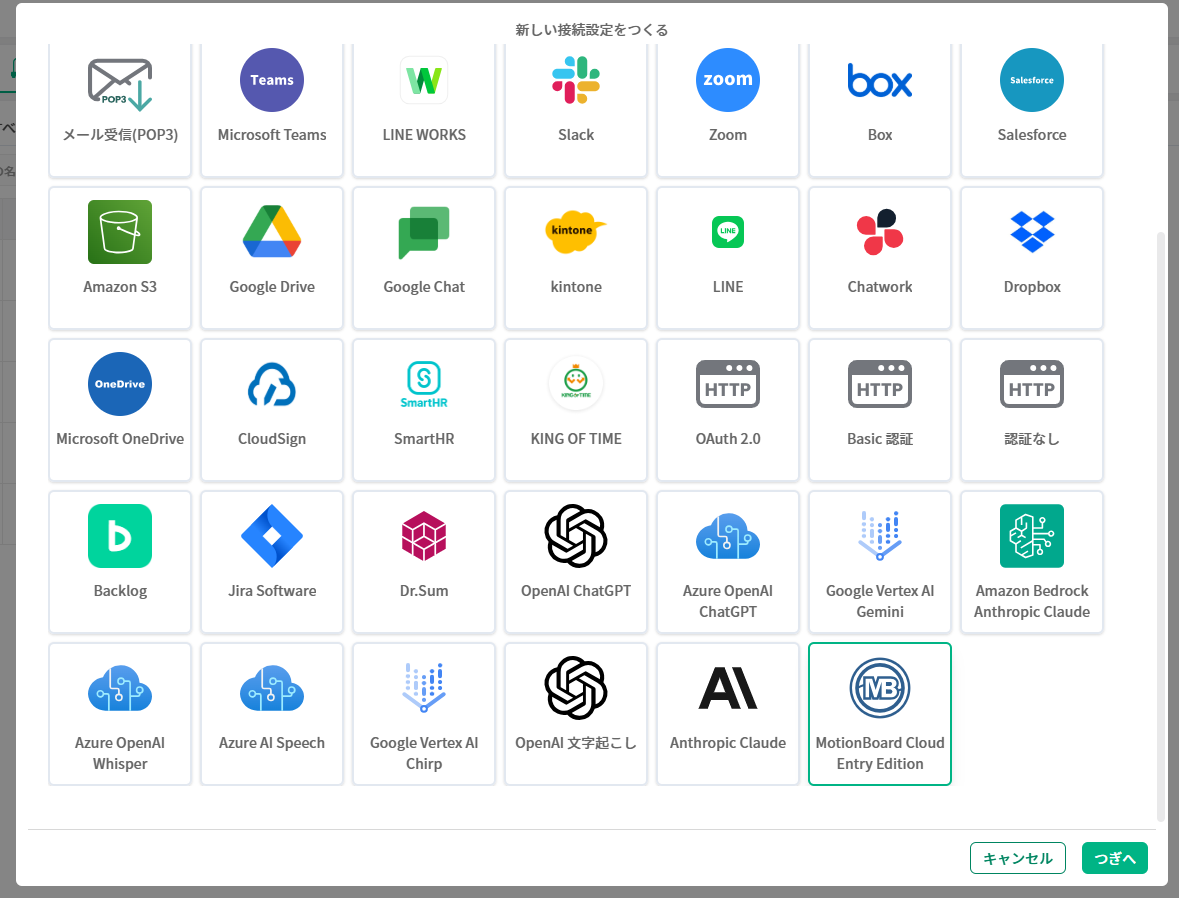Choose the Google Drive icon
Viewport: 1179px width, 898px height.
(272, 232)
